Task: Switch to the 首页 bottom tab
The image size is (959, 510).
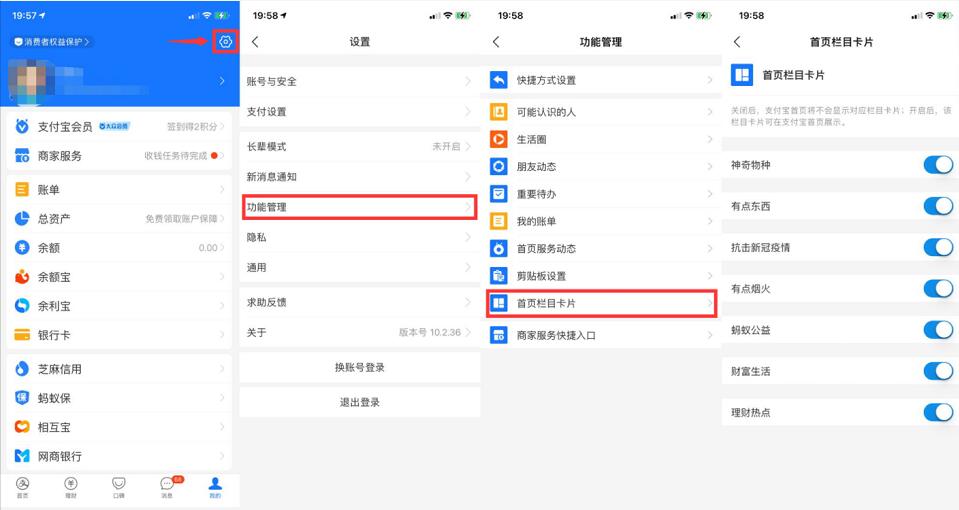Action: (x=23, y=487)
